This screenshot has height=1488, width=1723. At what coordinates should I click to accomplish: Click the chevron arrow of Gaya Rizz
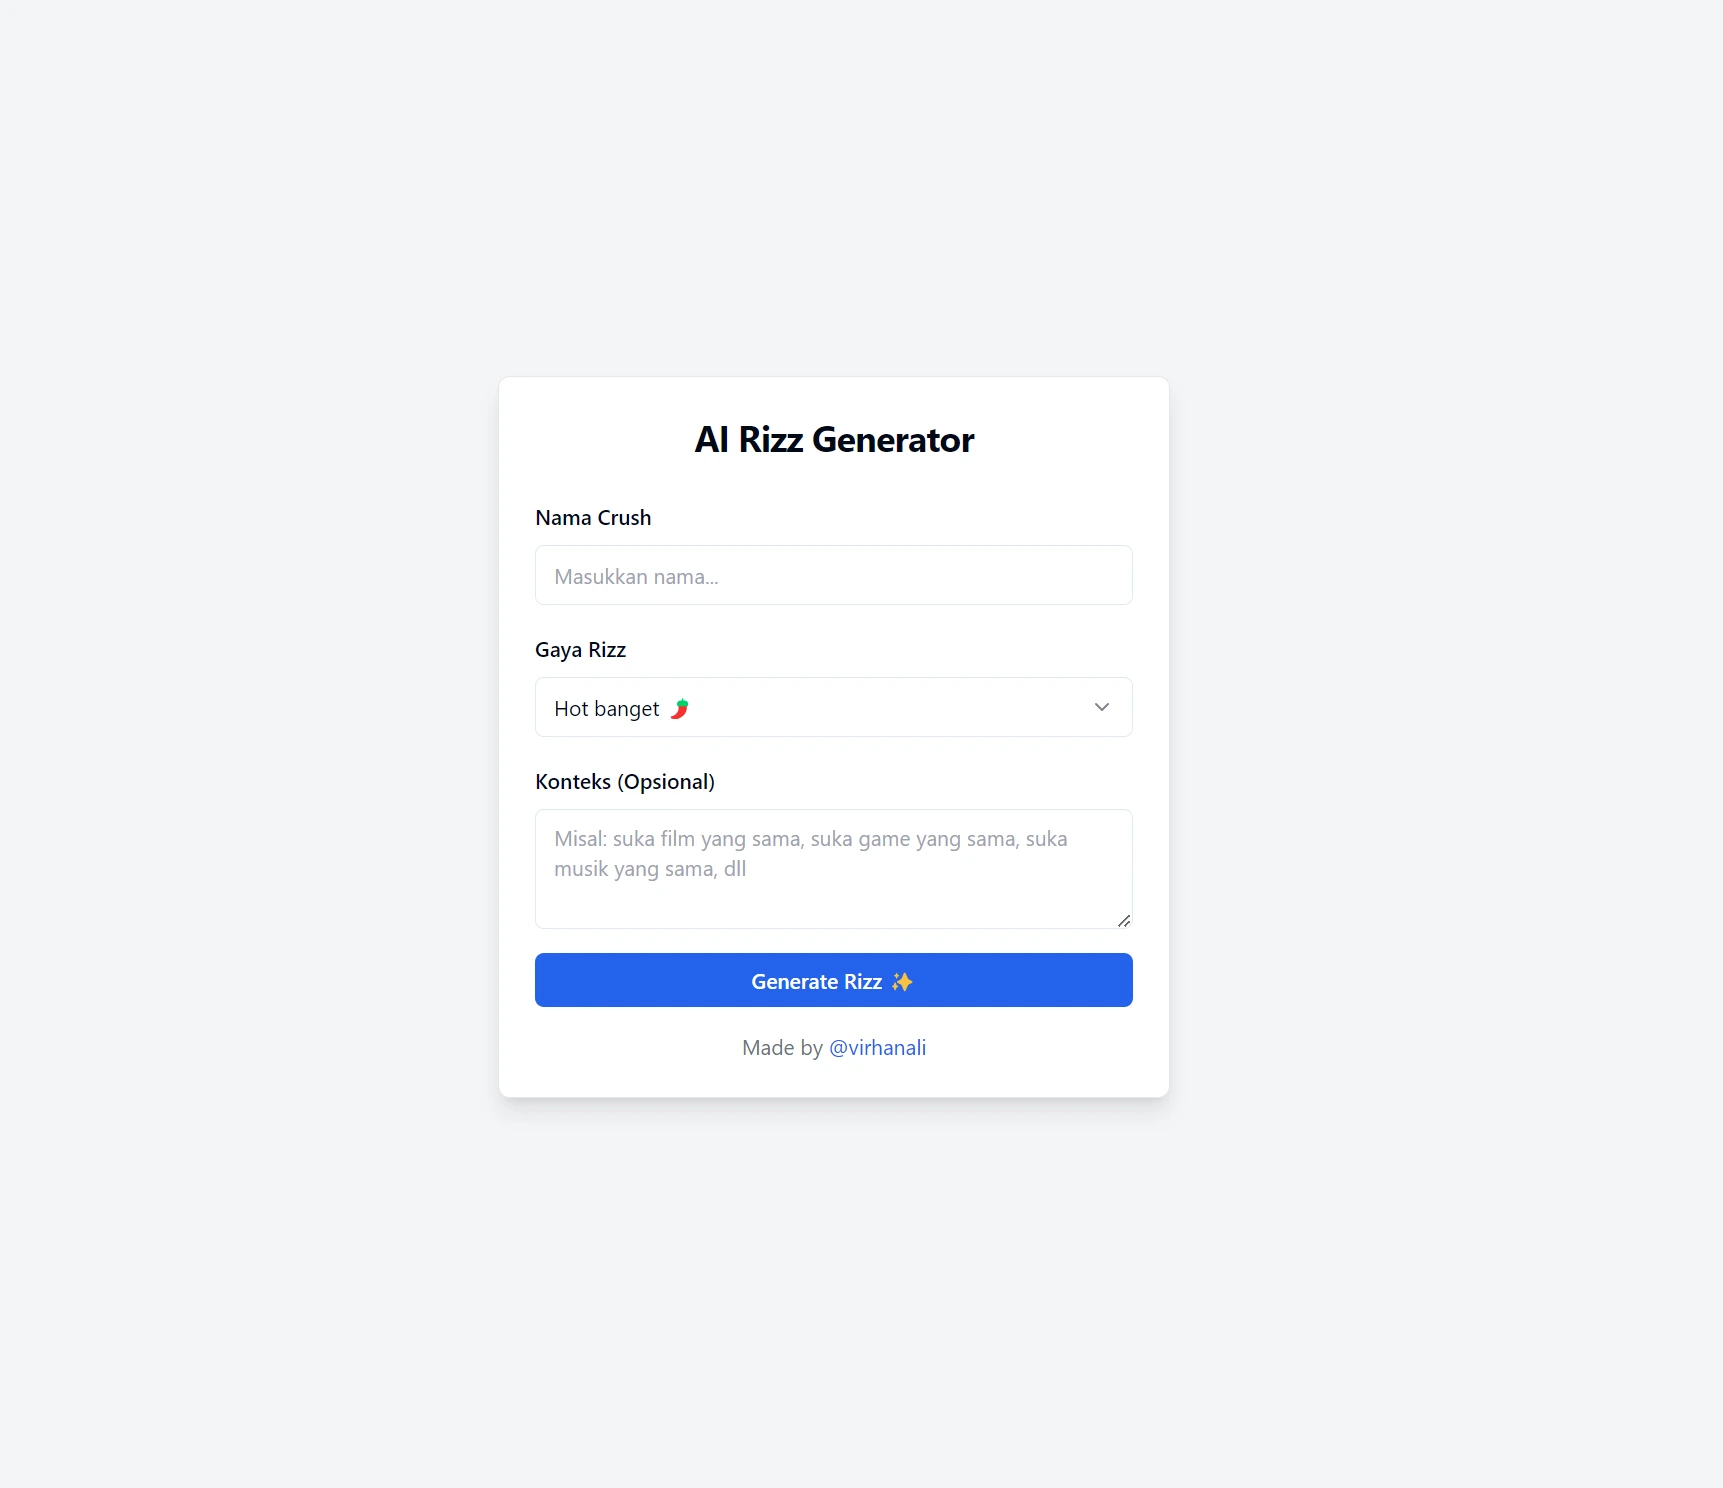pos(1102,707)
